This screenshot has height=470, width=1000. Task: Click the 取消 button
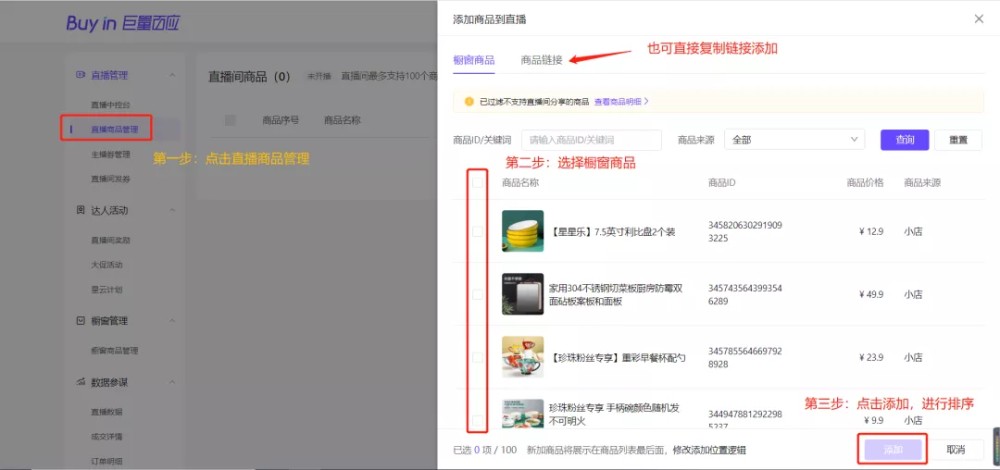click(955, 450)
